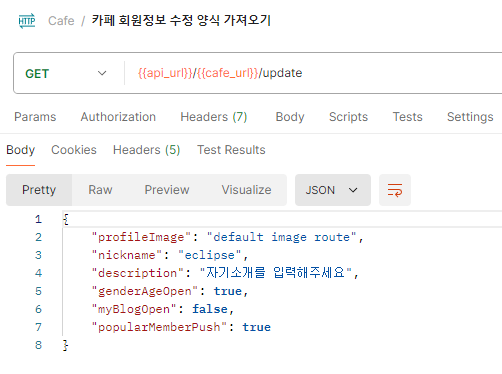Switch to the Preview response view
This screenshot has width=502, height=374.
coord(167,190)
